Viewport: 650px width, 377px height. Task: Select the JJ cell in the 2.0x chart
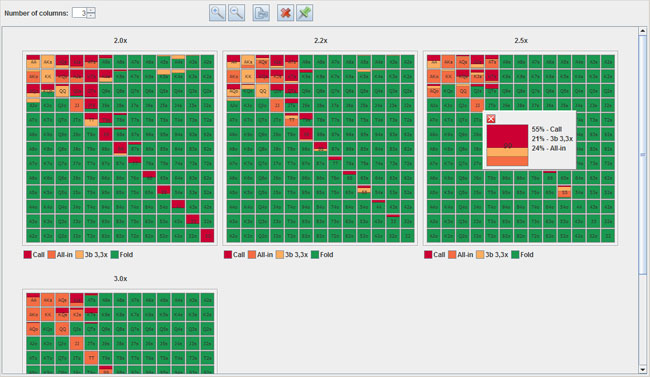tap(77, 105)
